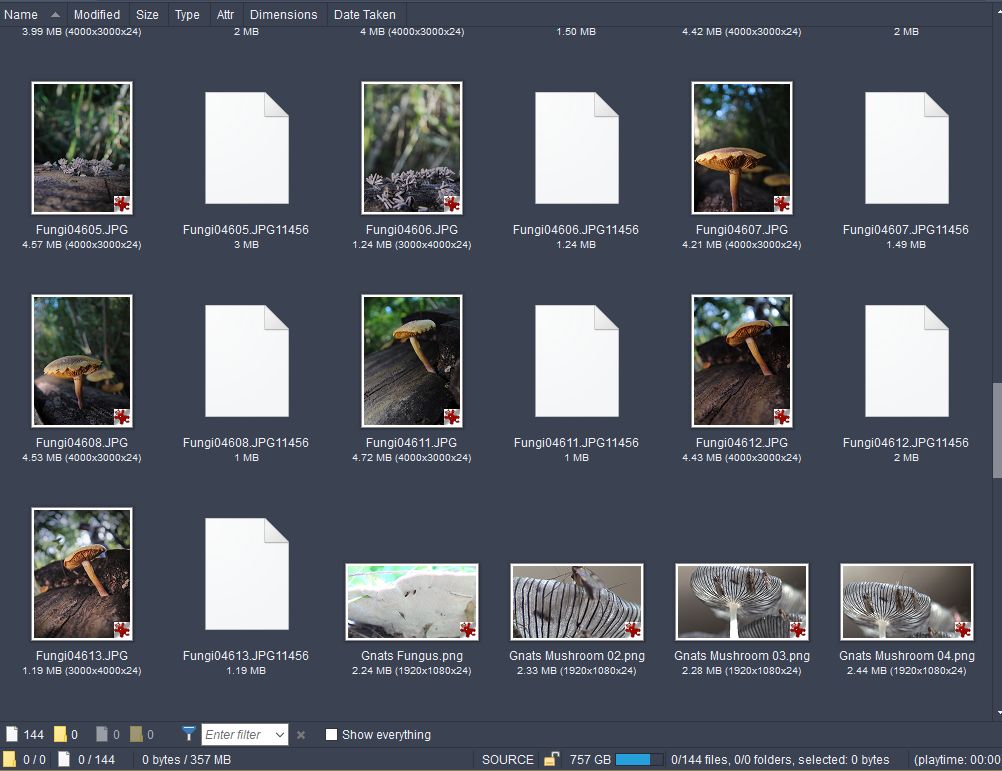This screenshot has width=1002, height=771.
Task: Select the Fungi04613.JPG11456 blank file icon
Action: [247, 574]
